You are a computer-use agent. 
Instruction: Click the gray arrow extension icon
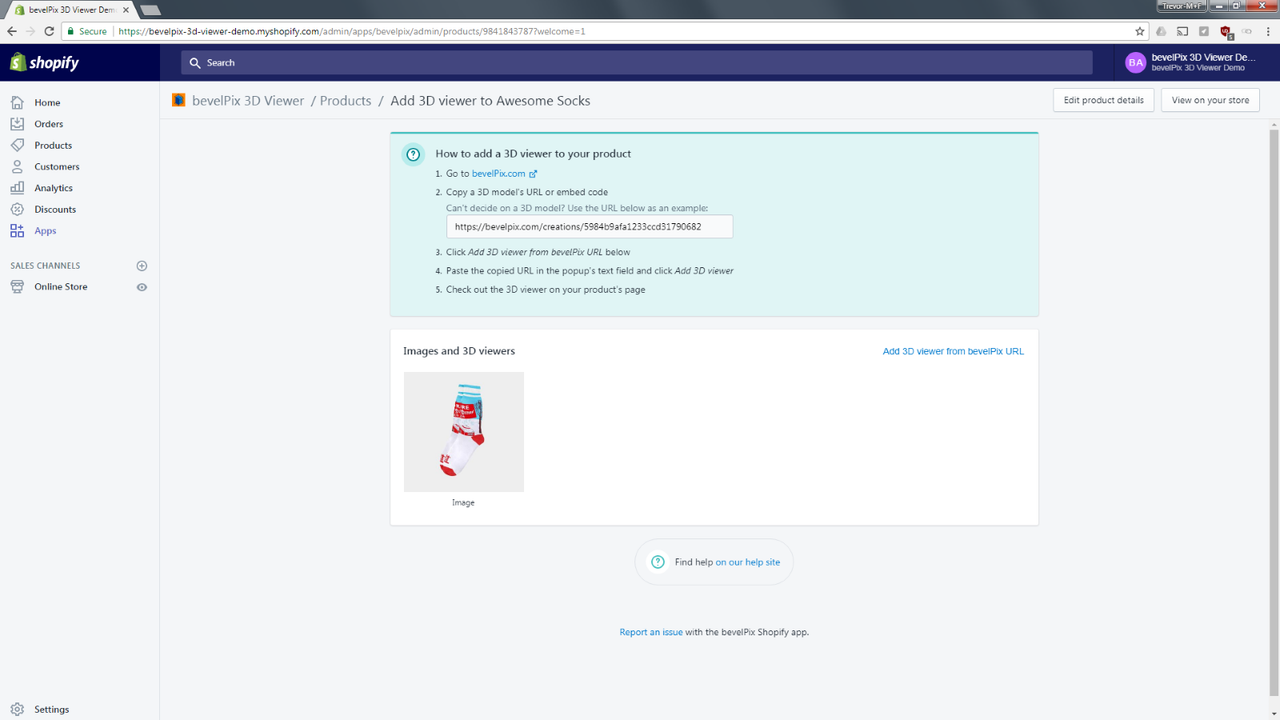pyautogui.click(x=1204, y=31)
